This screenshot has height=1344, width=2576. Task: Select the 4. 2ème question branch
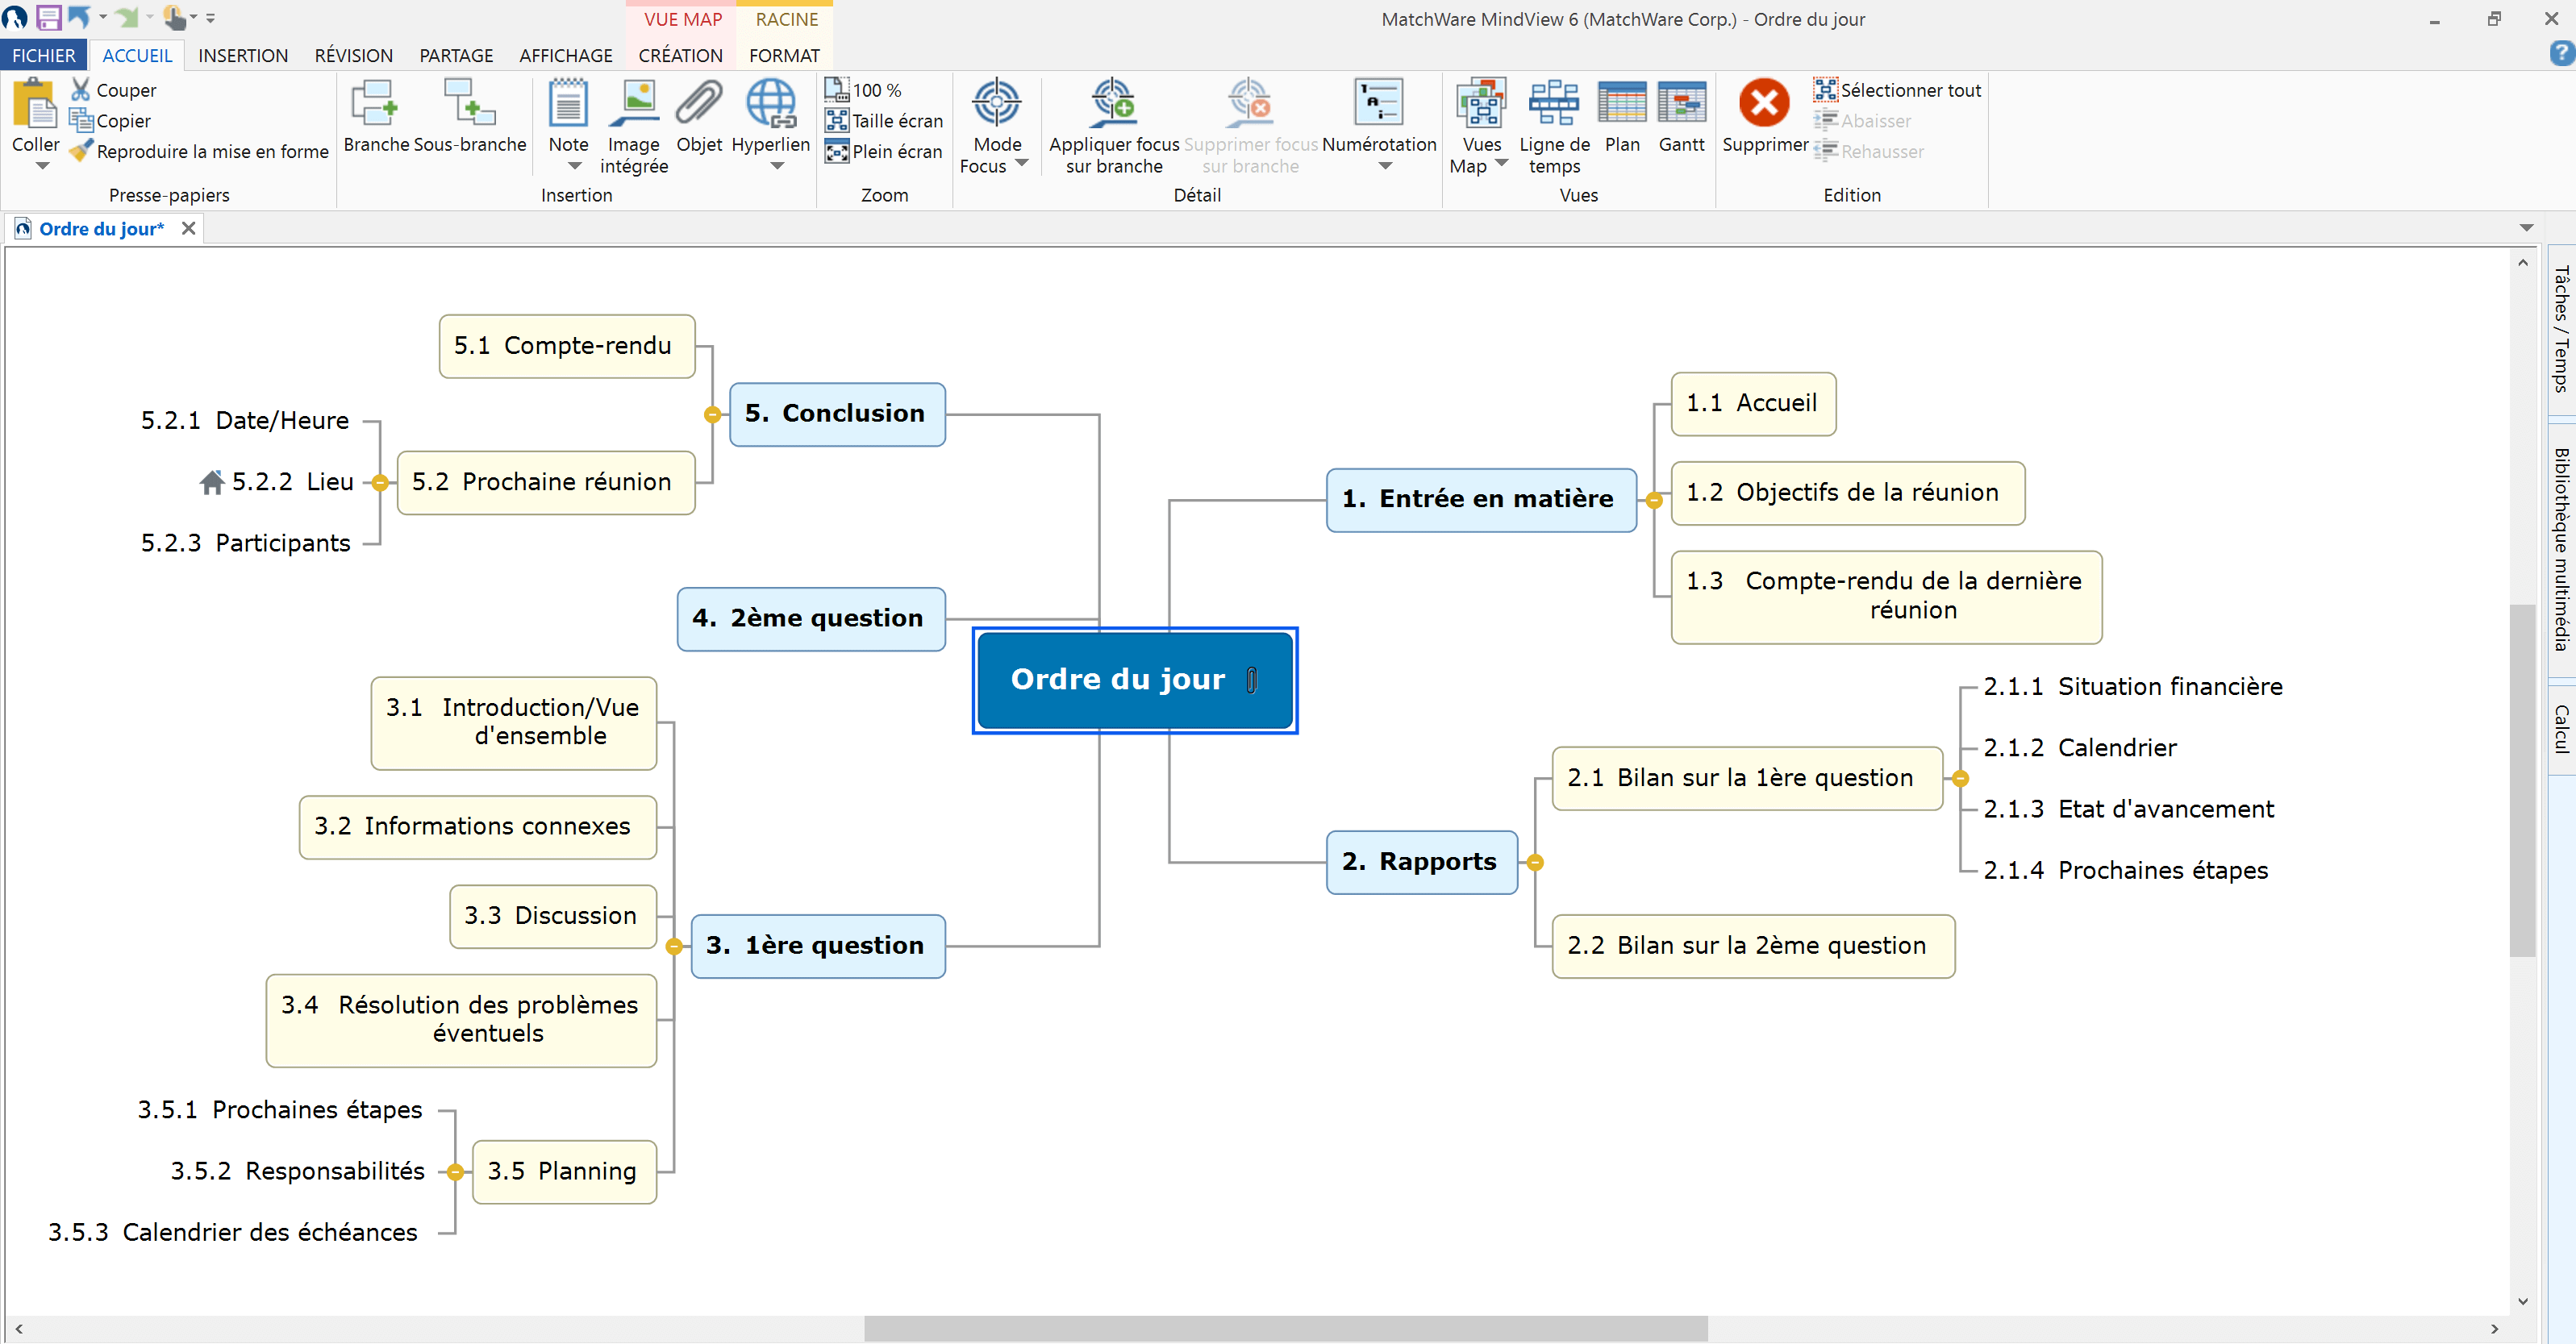point(811,619)
